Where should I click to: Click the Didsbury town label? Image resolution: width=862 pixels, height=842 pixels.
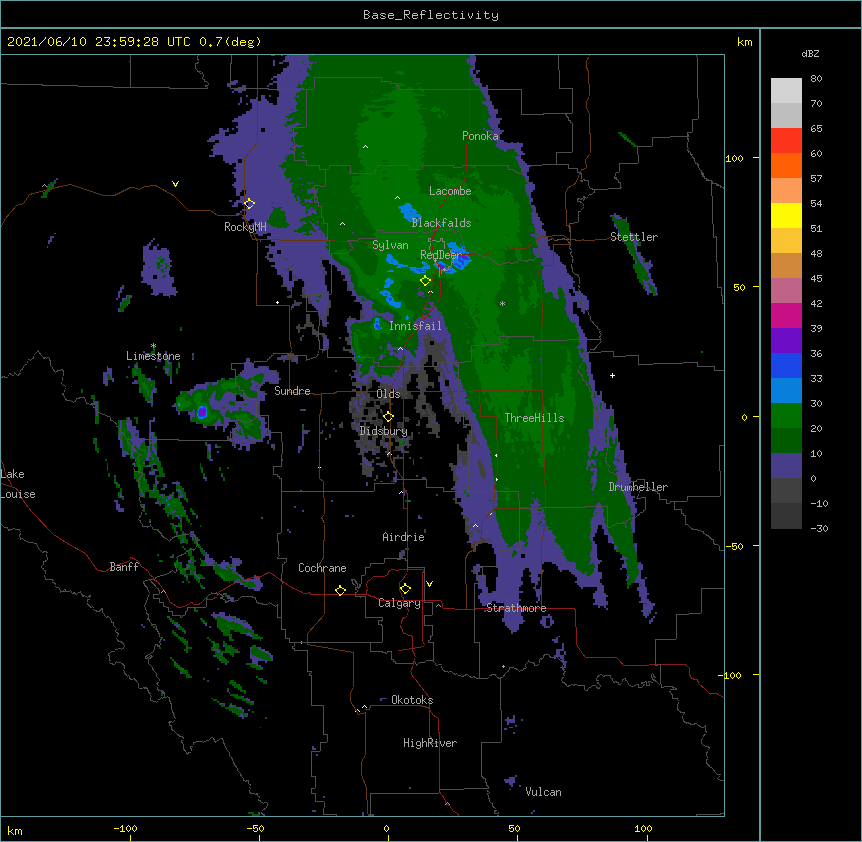(384, 431)
